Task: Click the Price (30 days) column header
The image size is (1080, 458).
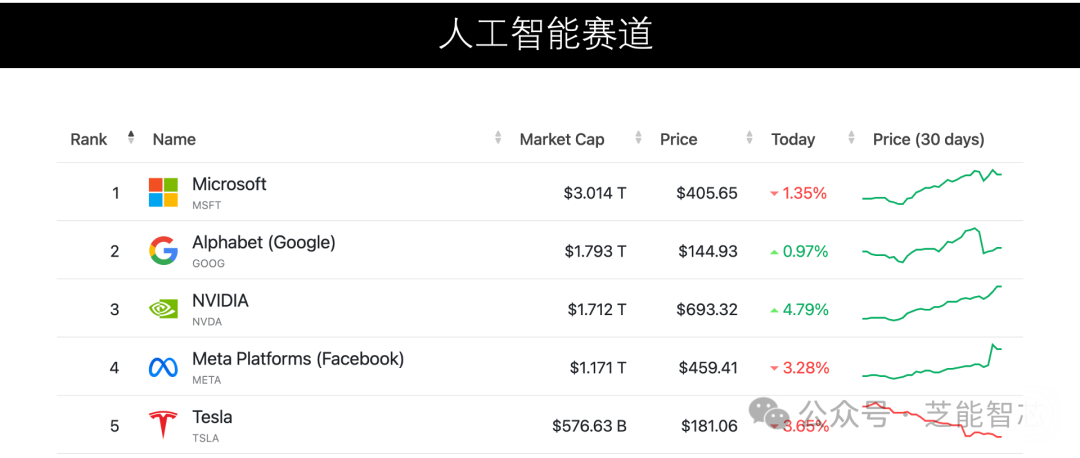Action: click(928, 139)
